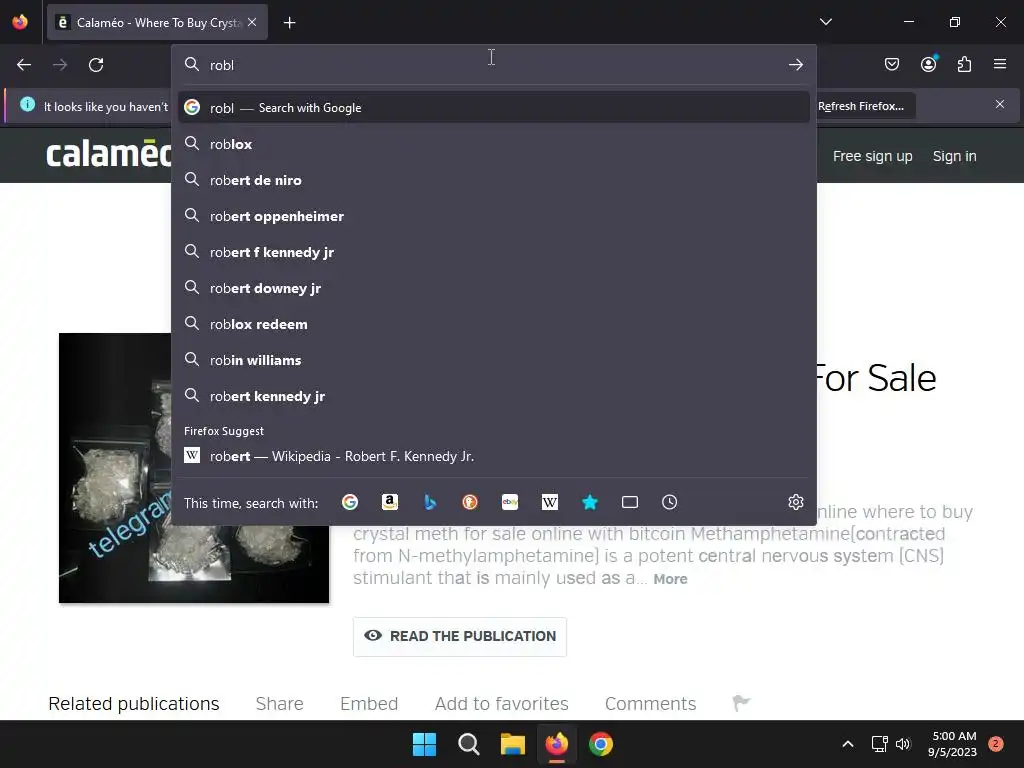Search this time with Google icon
The image size is (1024, 768).
pyautogui.click(x=350, y=502)
